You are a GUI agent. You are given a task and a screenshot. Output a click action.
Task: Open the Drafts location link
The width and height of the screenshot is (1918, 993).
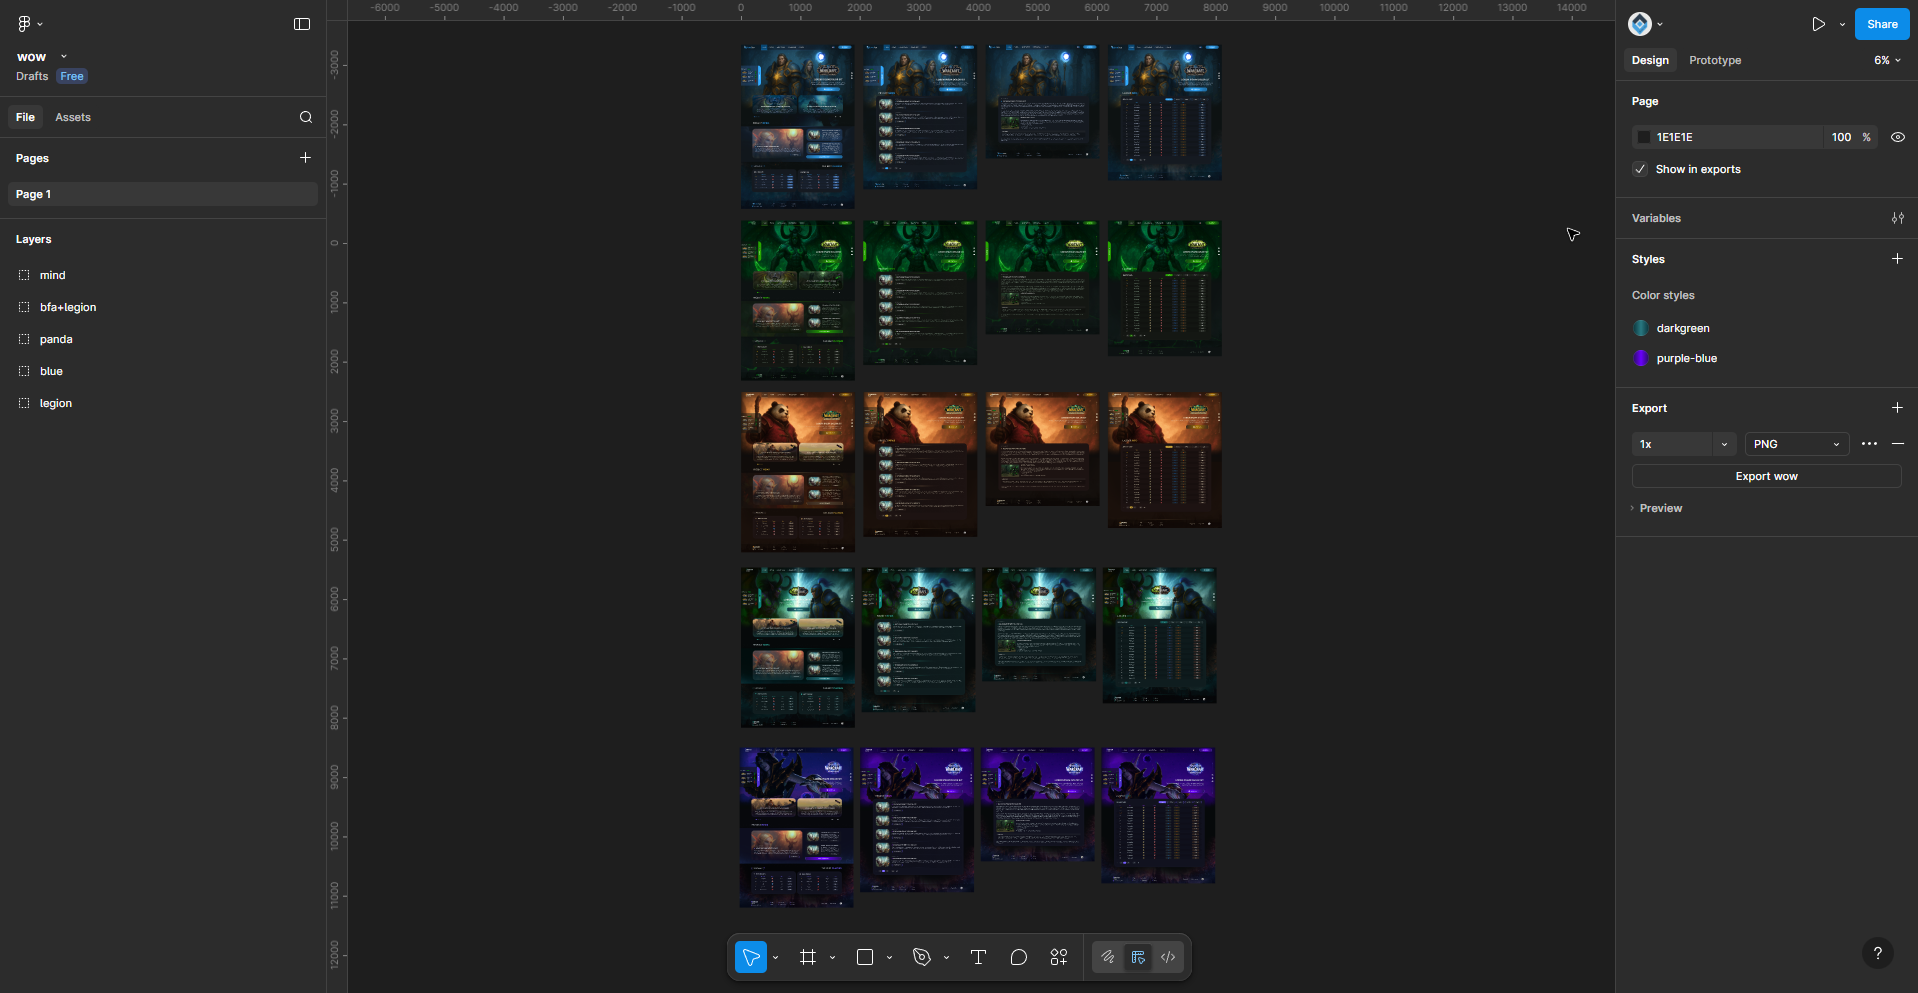pos(32,76)
